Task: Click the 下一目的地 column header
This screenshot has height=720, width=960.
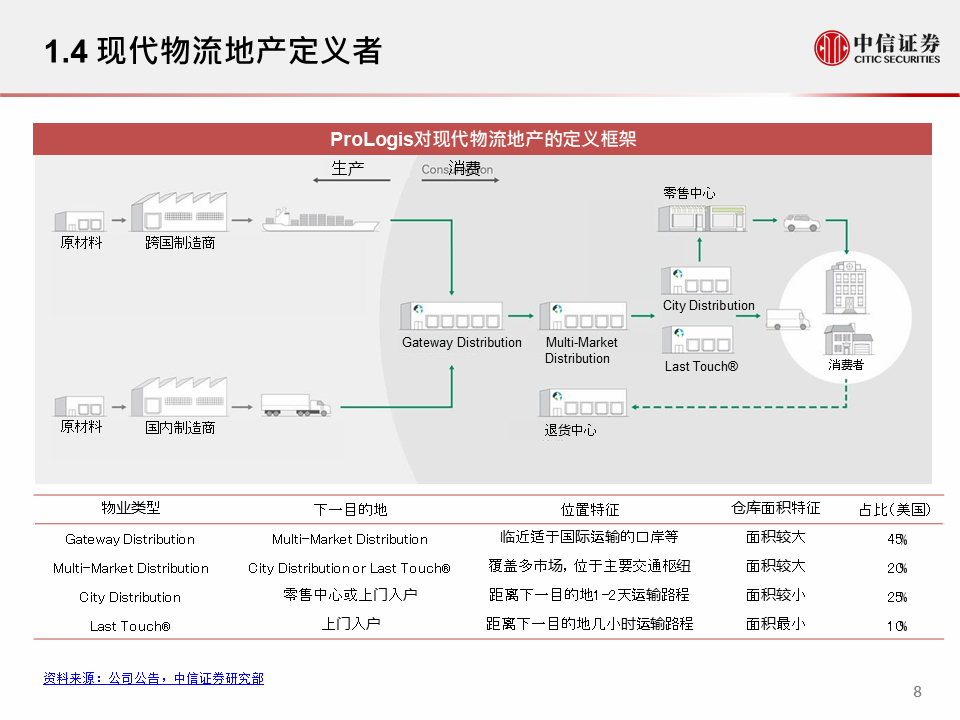Action: coord(350,509)
